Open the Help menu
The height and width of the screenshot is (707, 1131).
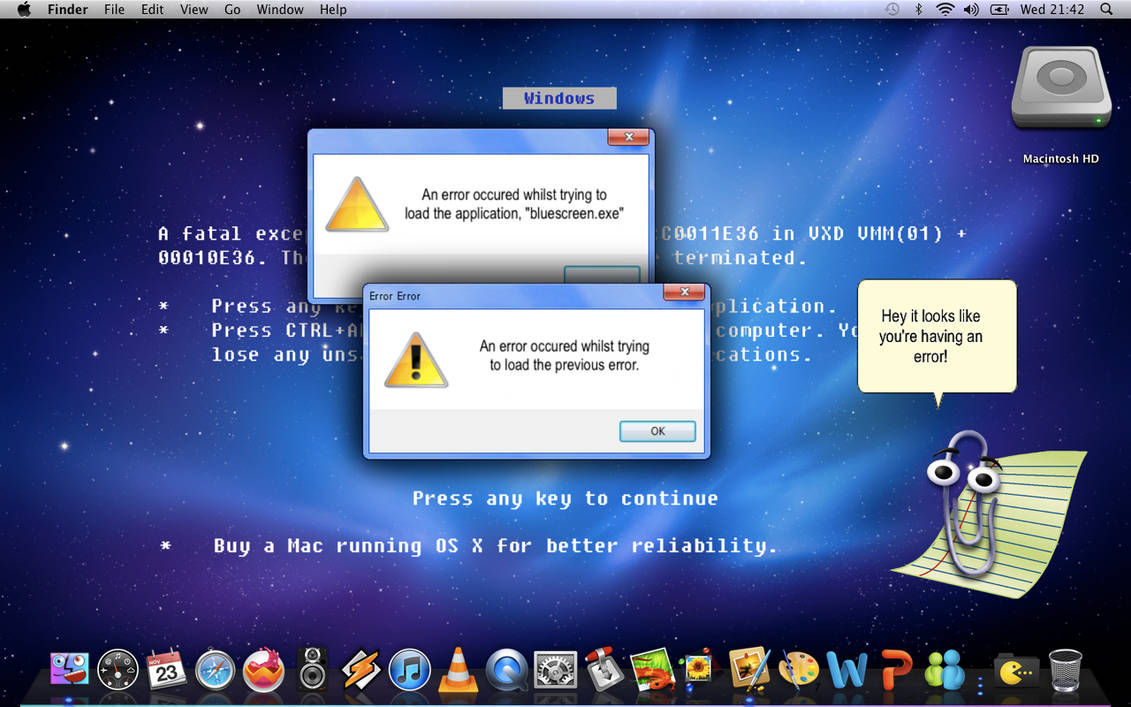tap(333, 9)
